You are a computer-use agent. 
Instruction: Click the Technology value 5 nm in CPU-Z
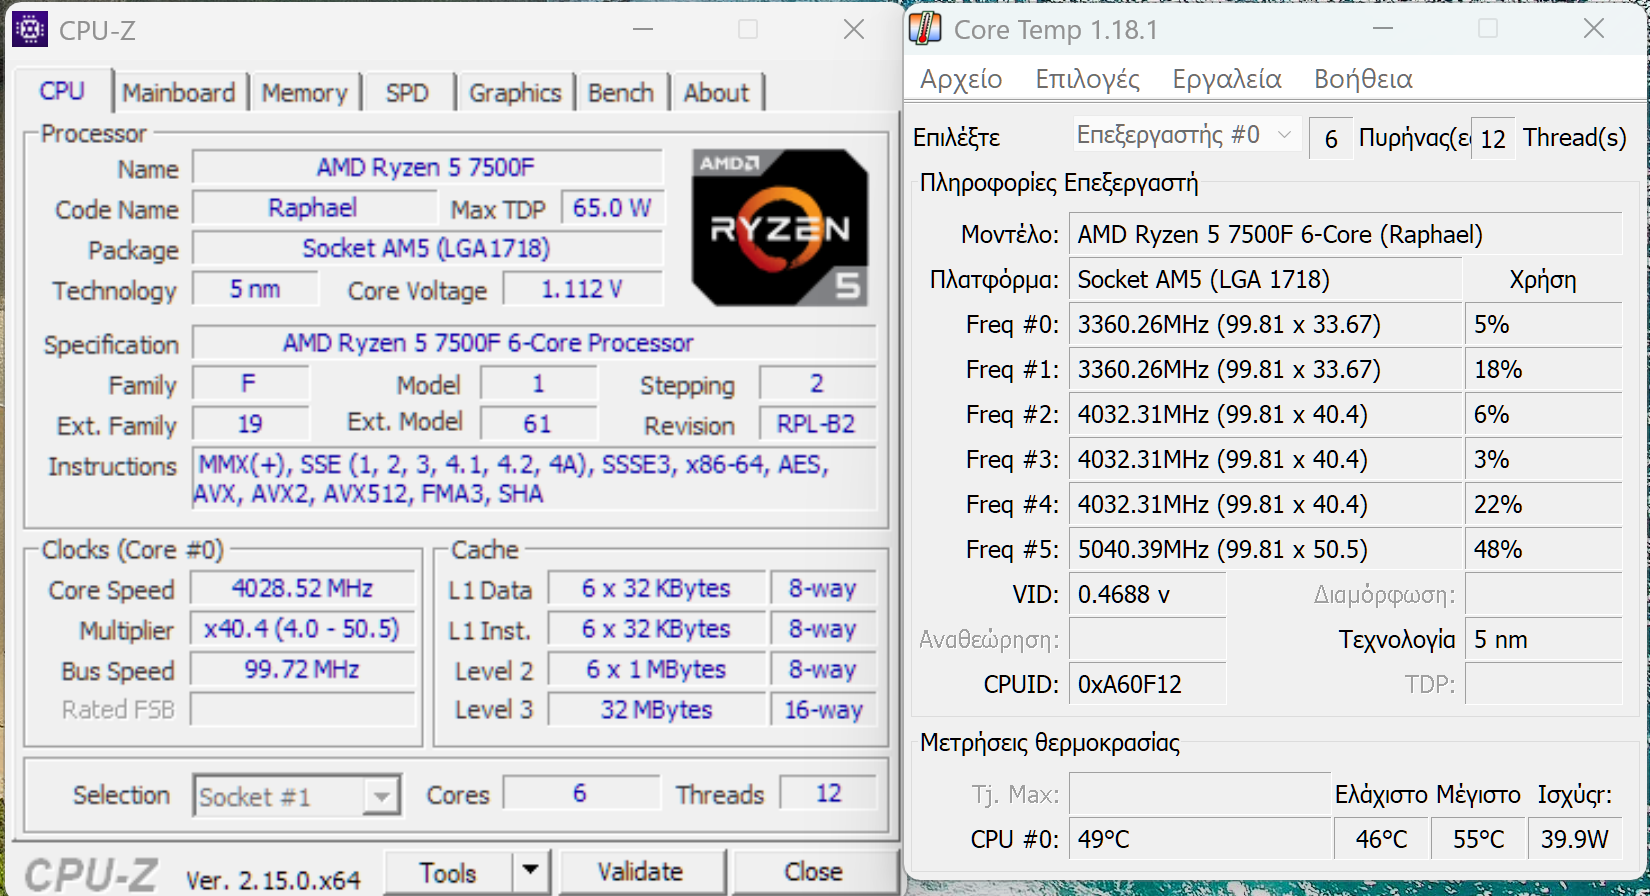point(255,289)
